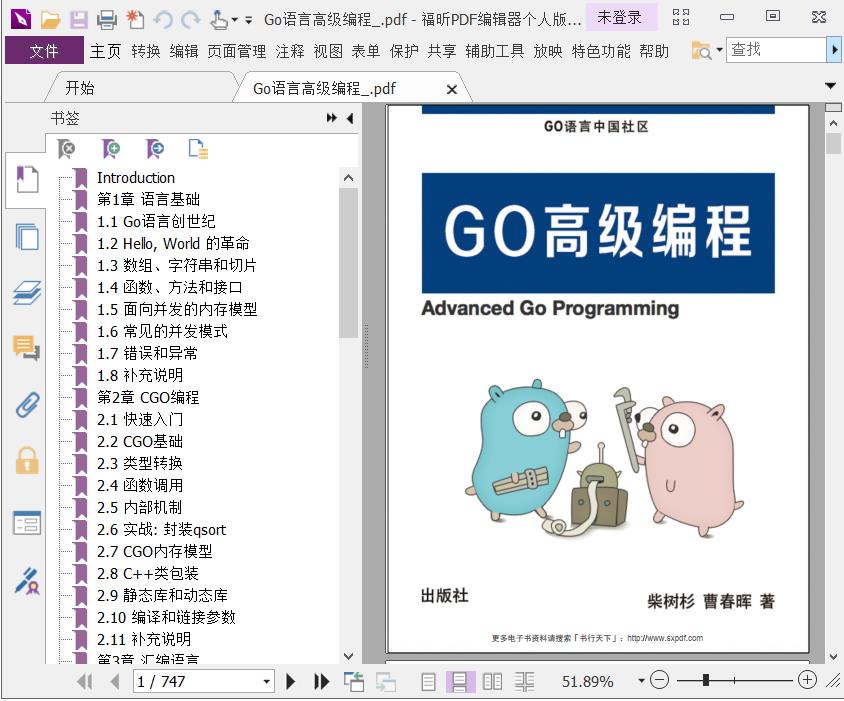Collapse the bookmarks panel with left triangle

pos(350,118)
